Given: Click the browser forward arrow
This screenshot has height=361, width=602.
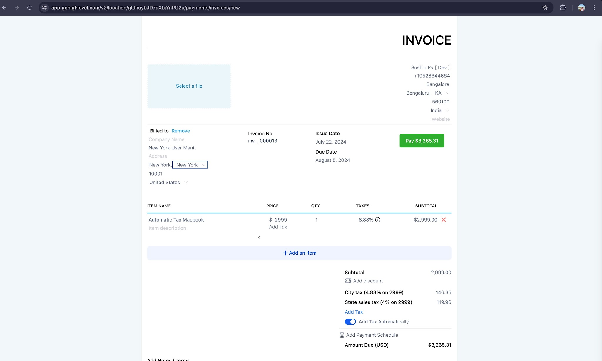Looking at the screenshot, I should [x=17, y=7].
